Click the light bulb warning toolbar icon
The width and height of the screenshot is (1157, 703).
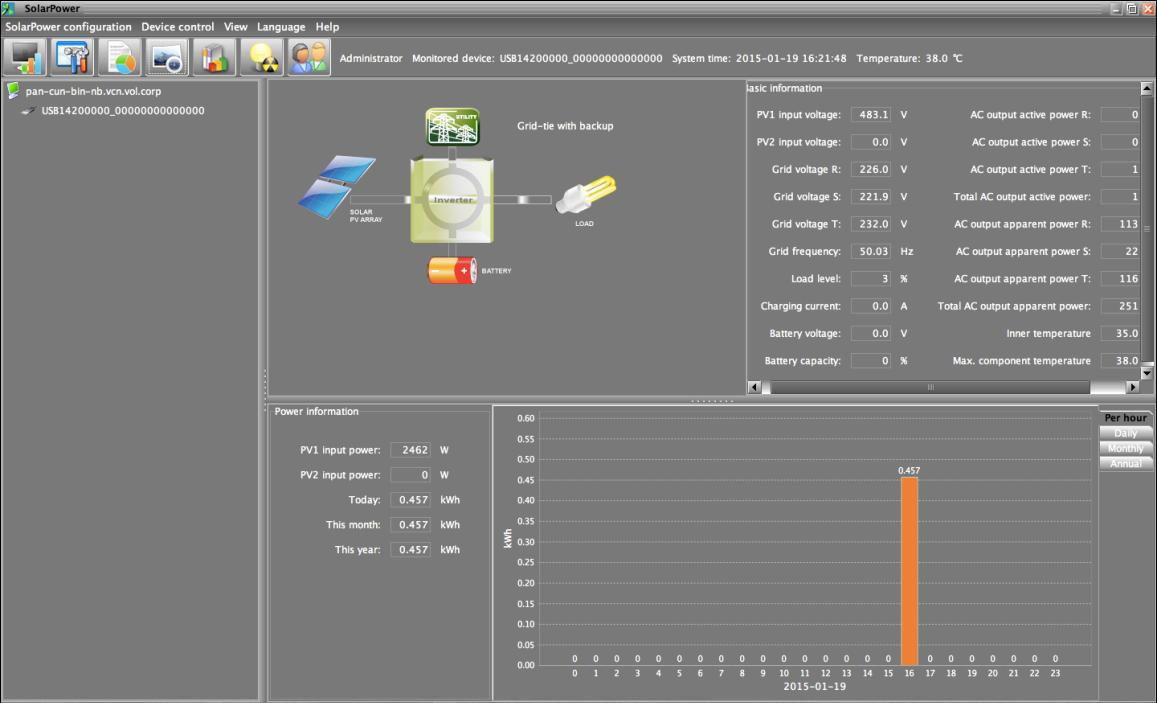[261, 58]
